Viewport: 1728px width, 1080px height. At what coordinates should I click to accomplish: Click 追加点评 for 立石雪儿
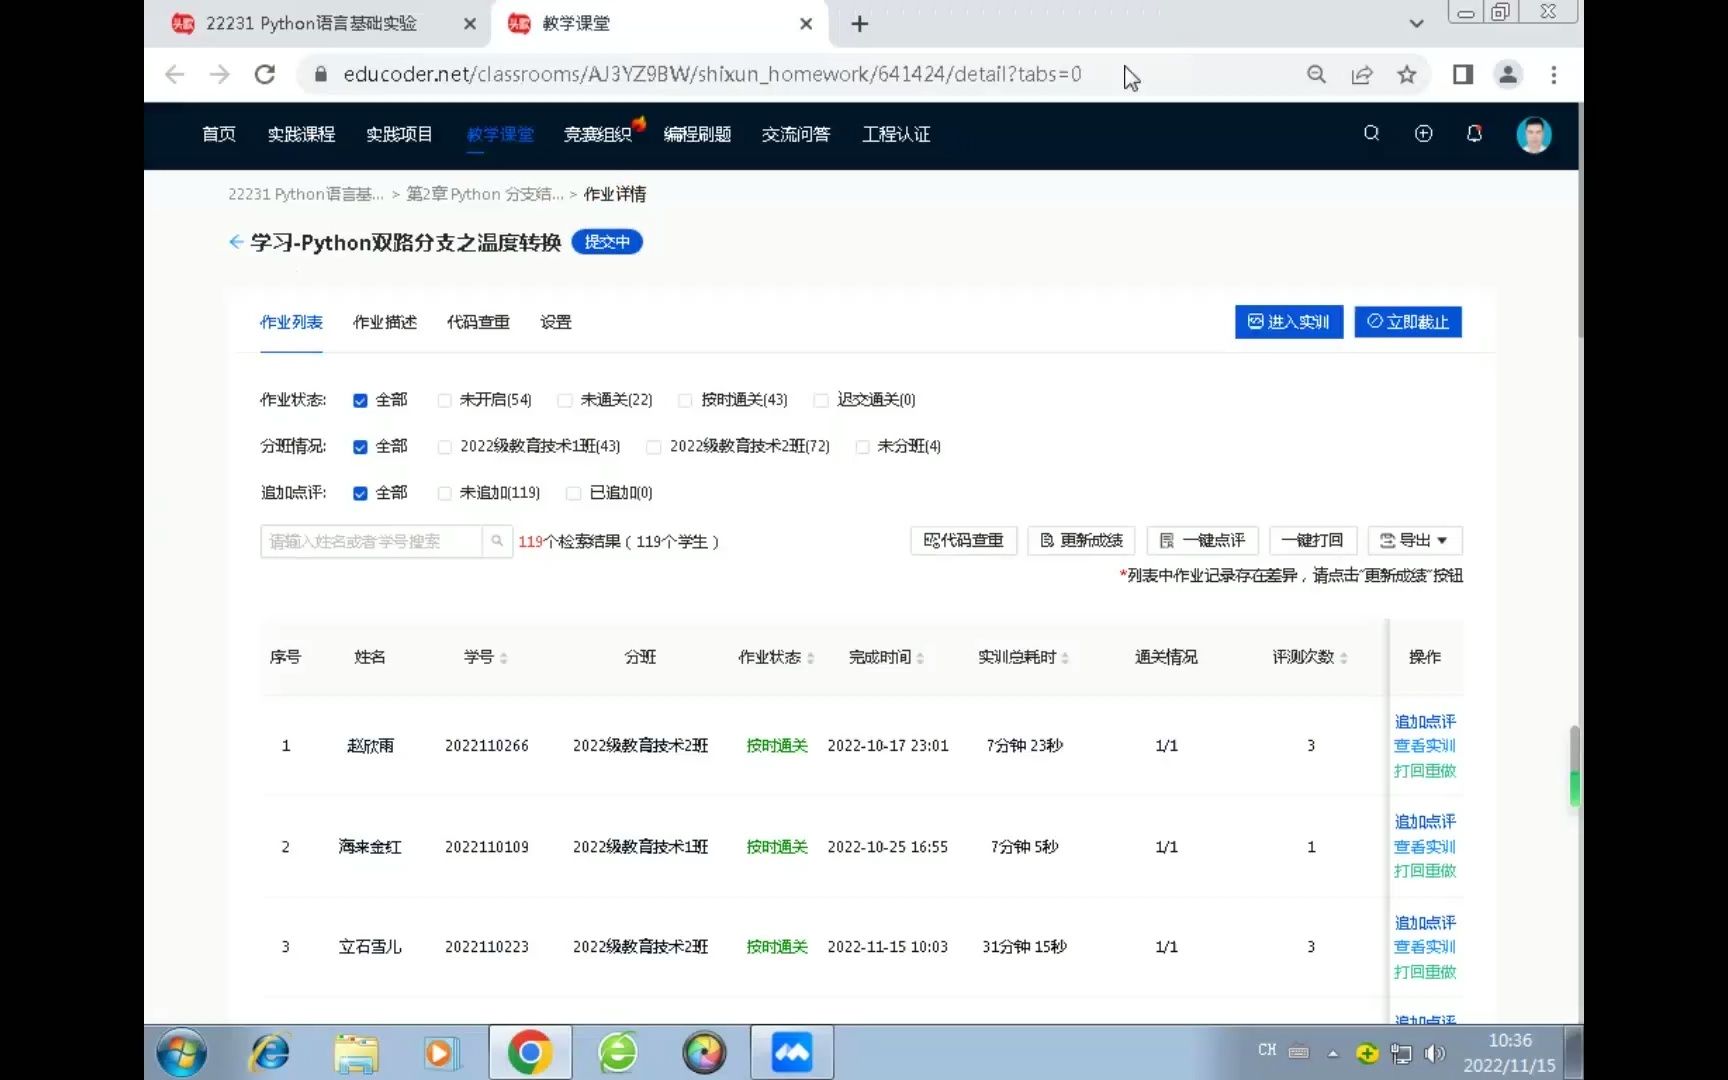pos(1425,922)
